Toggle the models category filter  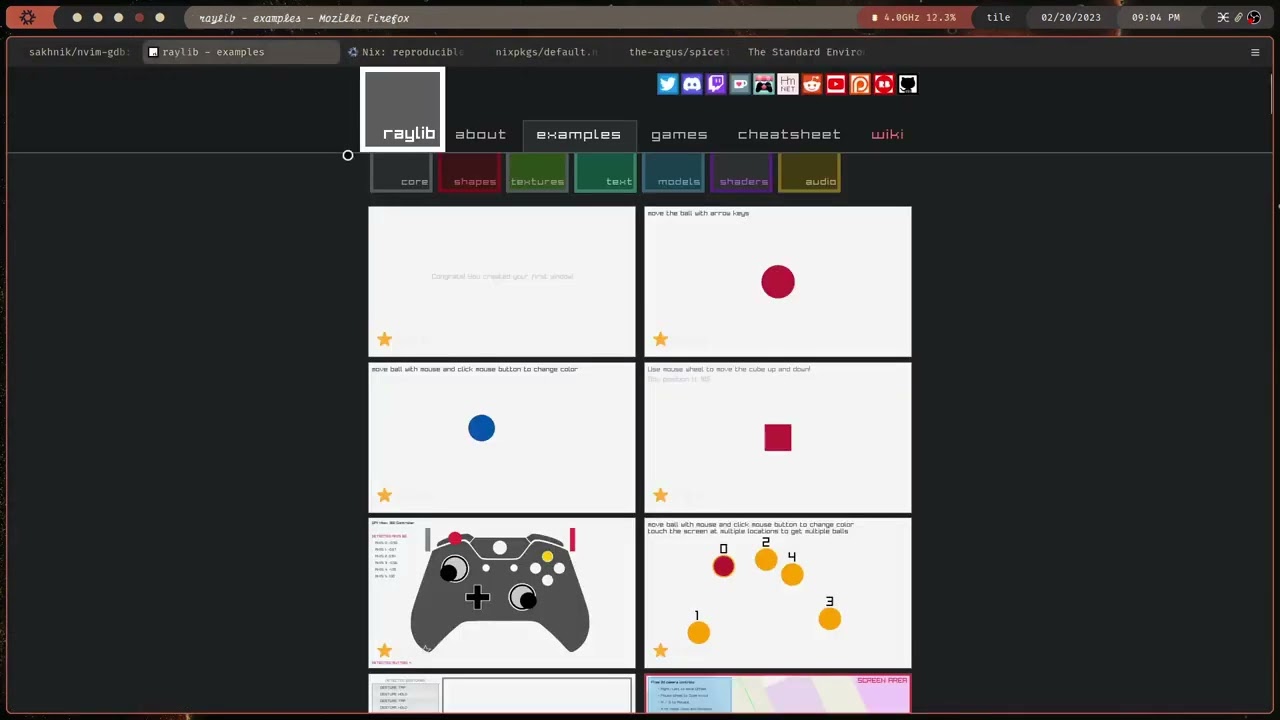673,172
